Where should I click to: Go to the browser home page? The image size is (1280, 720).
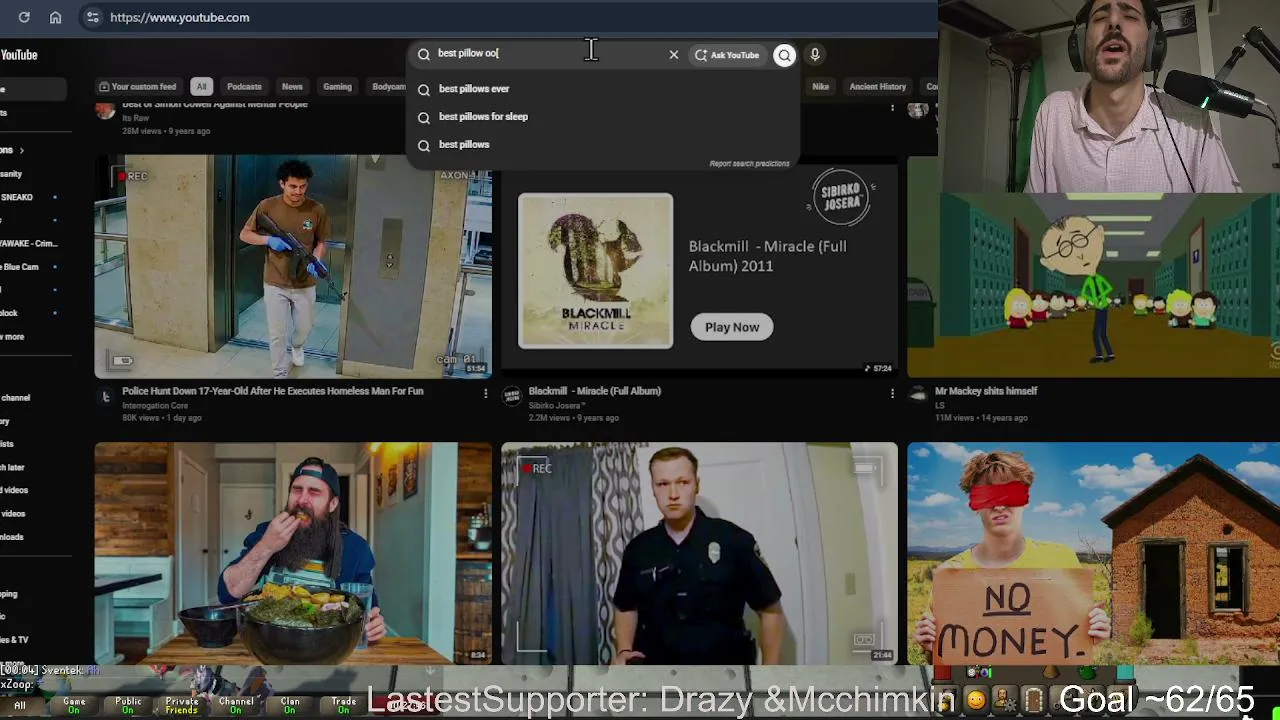pos(56,17)
